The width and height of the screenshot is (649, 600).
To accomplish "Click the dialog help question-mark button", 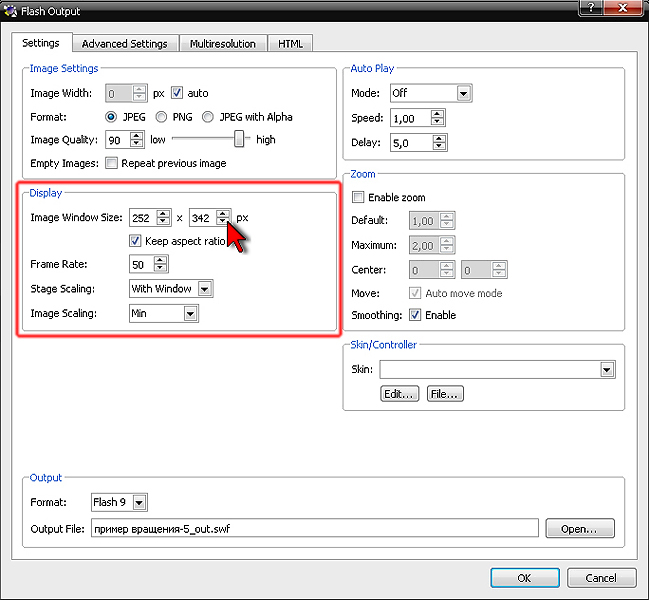I will (591, 7).
